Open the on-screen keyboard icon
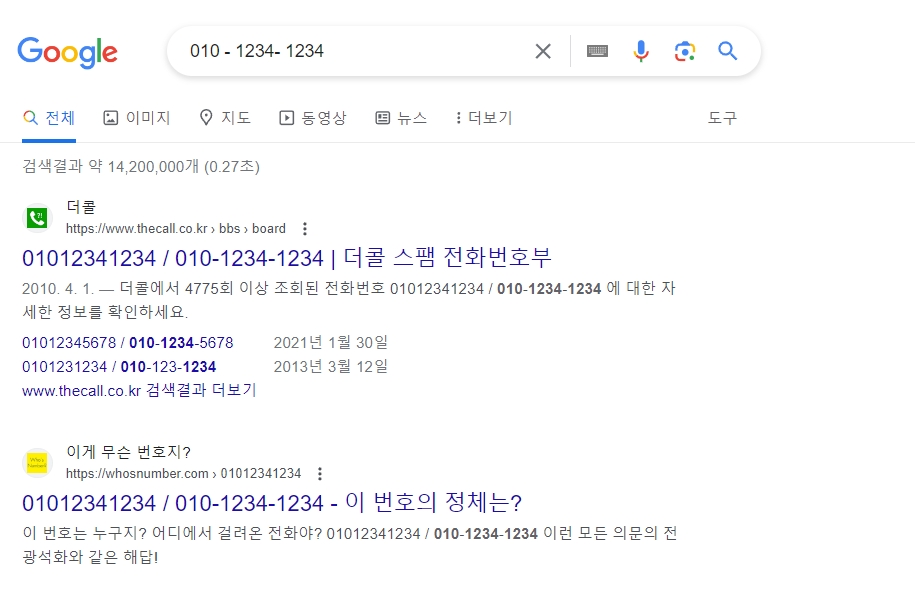 597,50
